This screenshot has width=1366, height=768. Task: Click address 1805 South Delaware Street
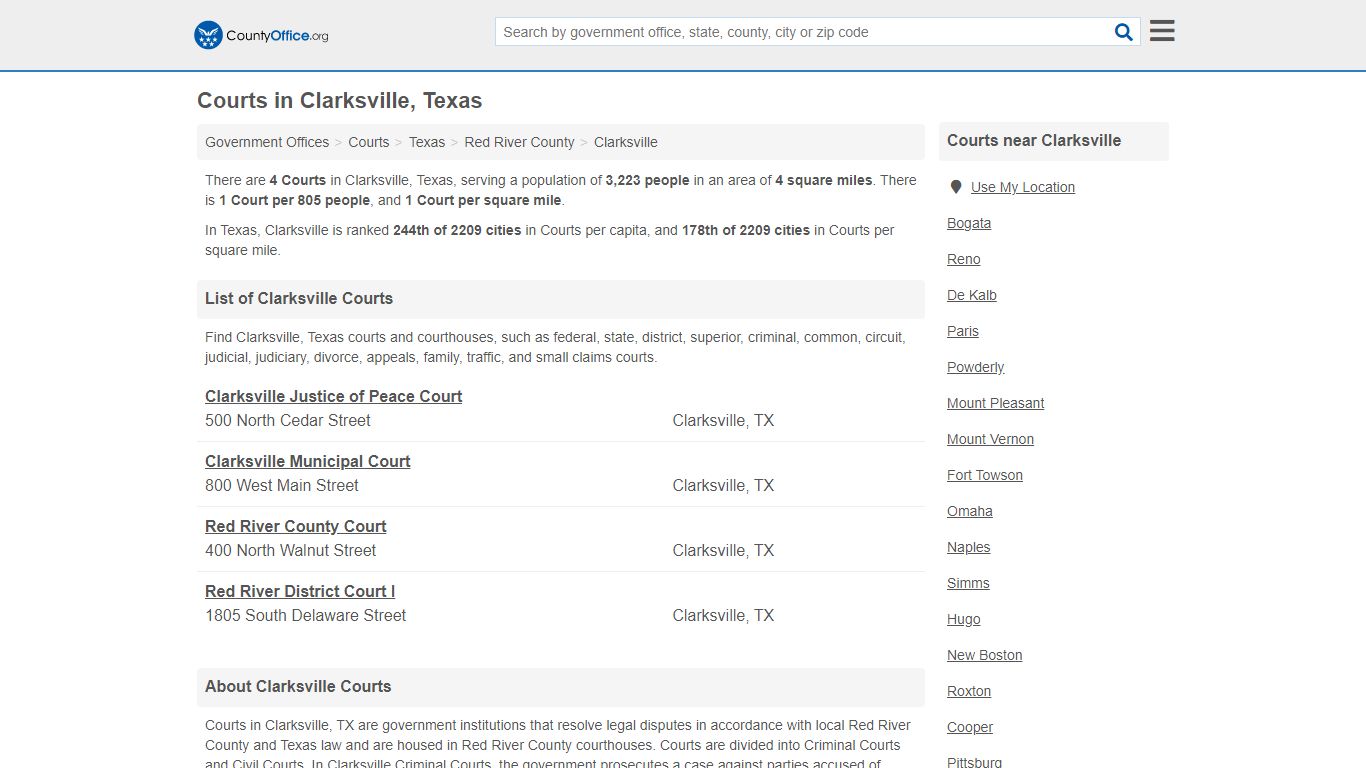click(x=306, y=615)
